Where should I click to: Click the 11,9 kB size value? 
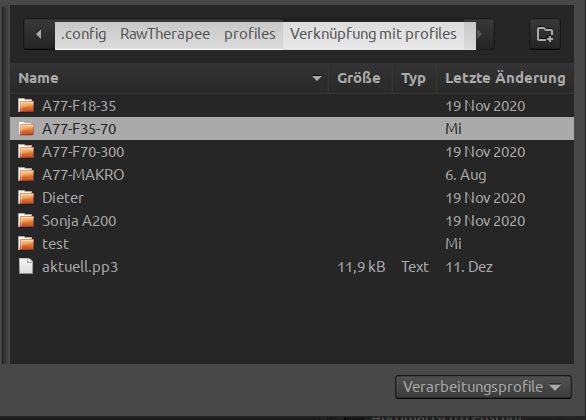tap(361, 267)
